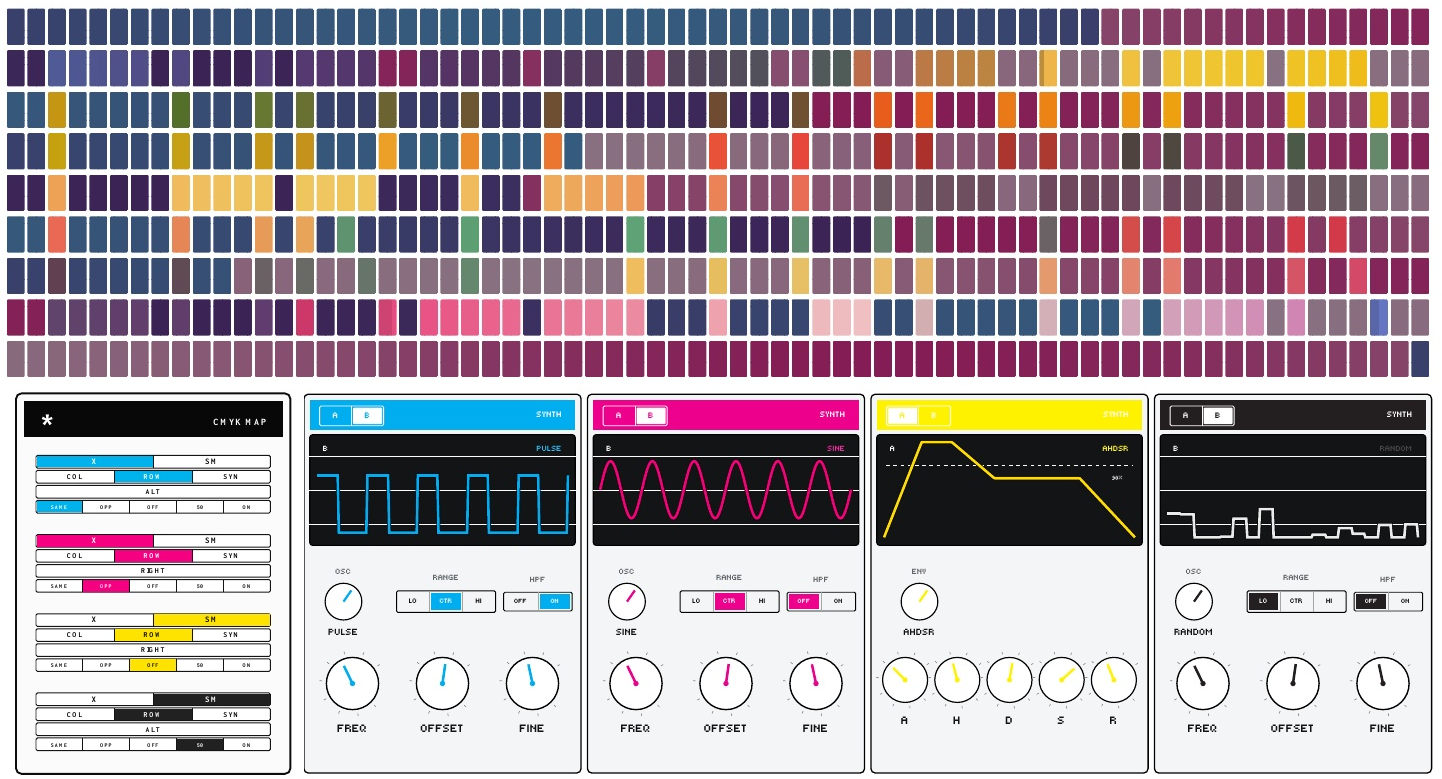
Task: Click the cyan OSC PULSE knob
Action: click(343, 602)
